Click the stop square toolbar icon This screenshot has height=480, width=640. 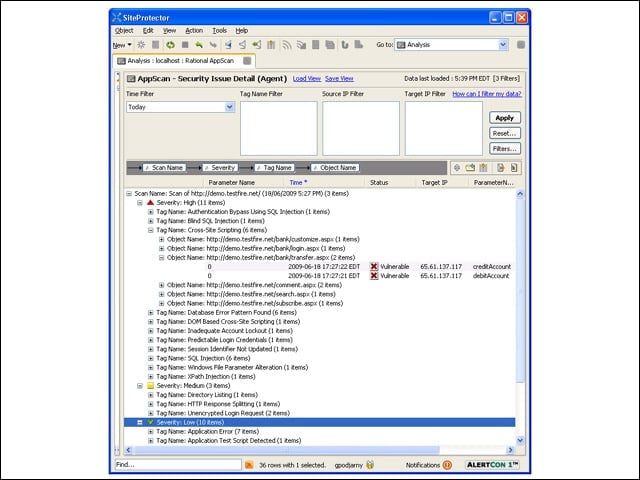[x=185, y=45]
